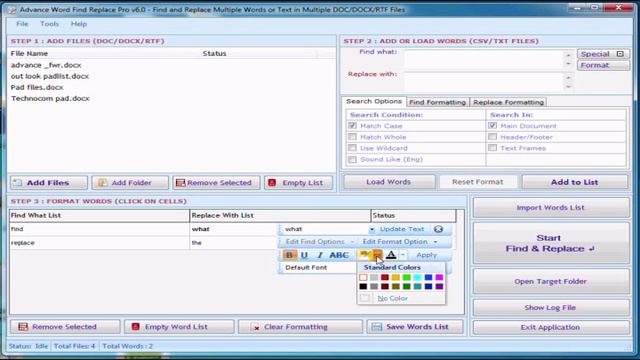This screenshot has height=360, width=640.
Task: Click the Add Folder button
Action: (130, 182)
